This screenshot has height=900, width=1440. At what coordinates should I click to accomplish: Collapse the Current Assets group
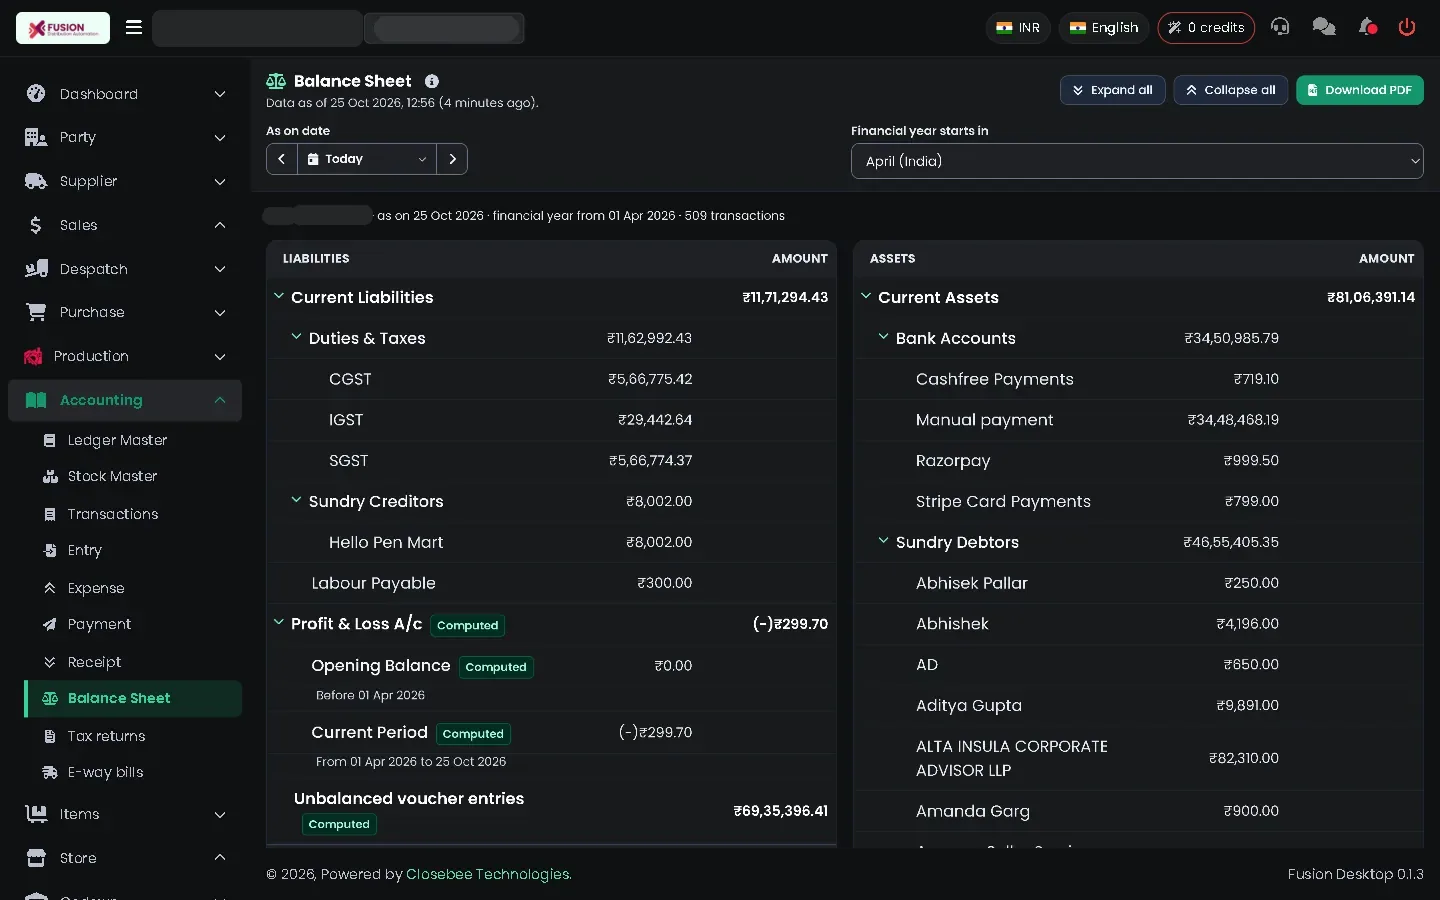click(866, 296)
